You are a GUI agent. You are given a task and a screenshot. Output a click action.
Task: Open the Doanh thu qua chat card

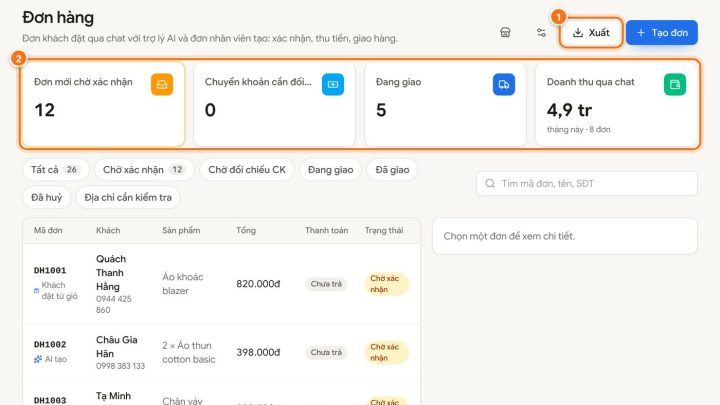click(617, 104)
